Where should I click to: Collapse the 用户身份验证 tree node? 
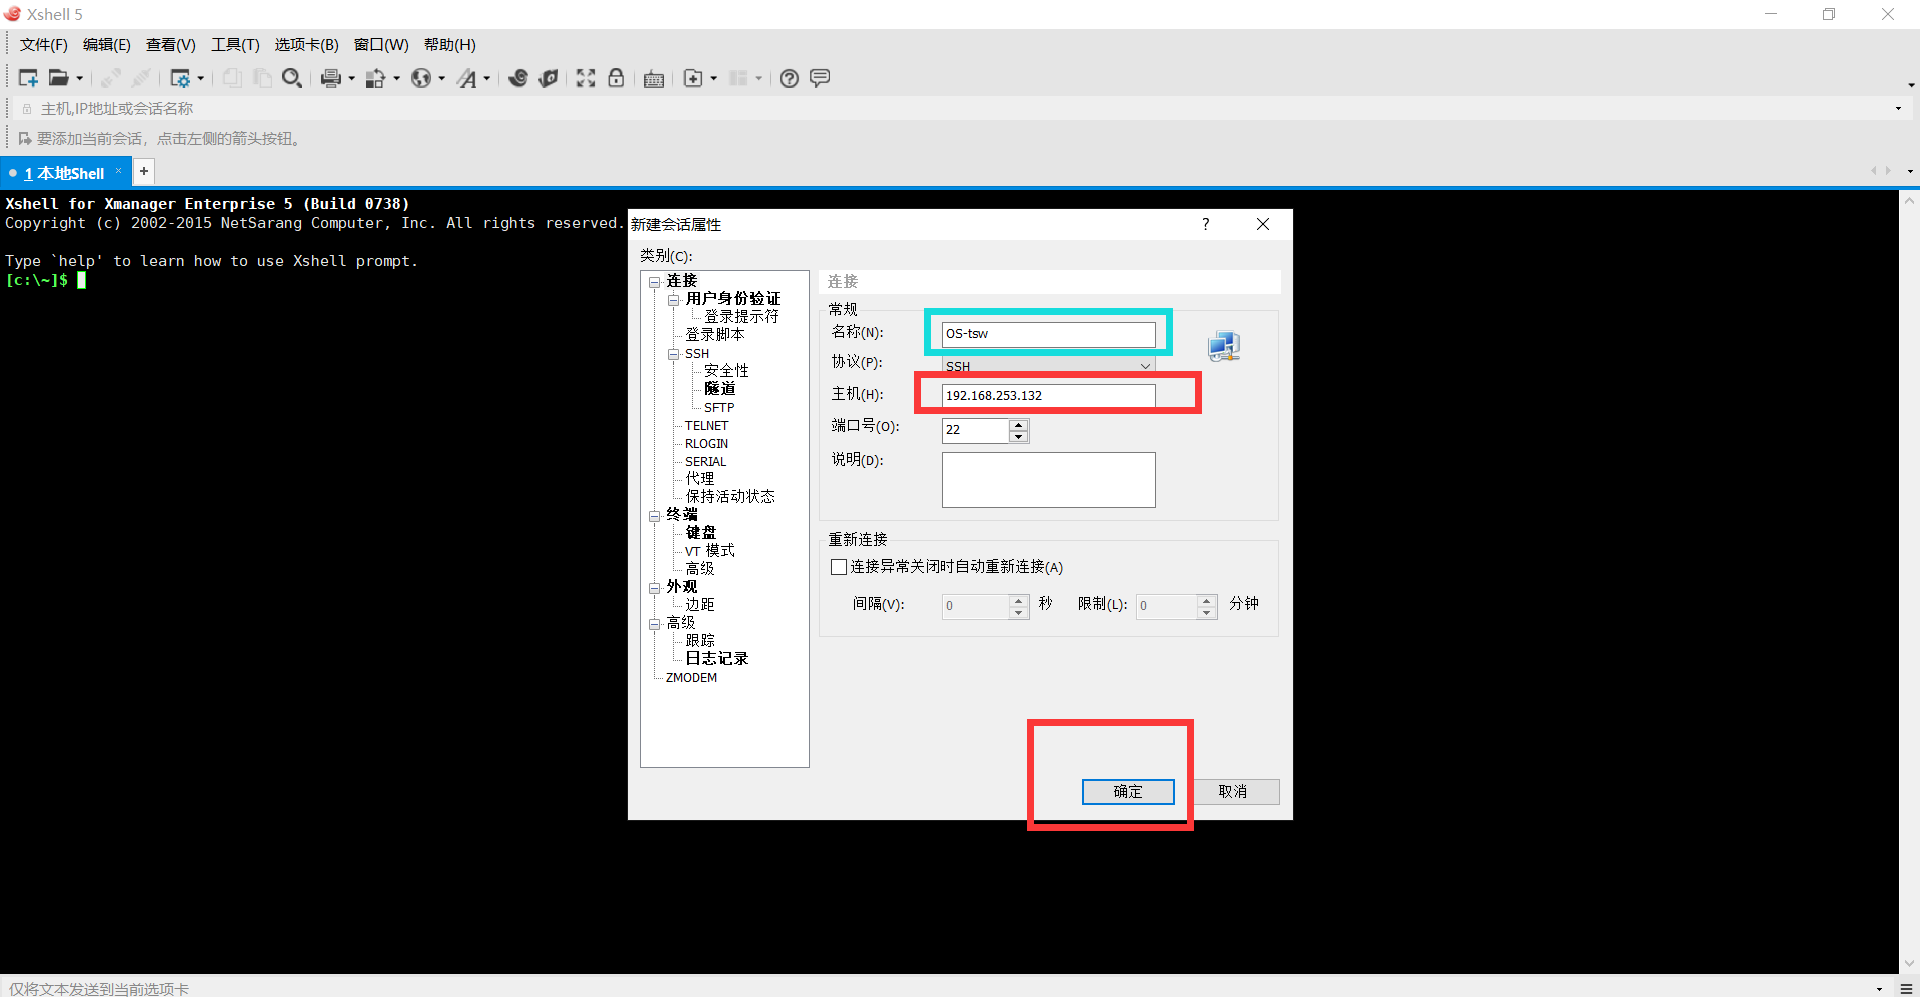[674, 300]
